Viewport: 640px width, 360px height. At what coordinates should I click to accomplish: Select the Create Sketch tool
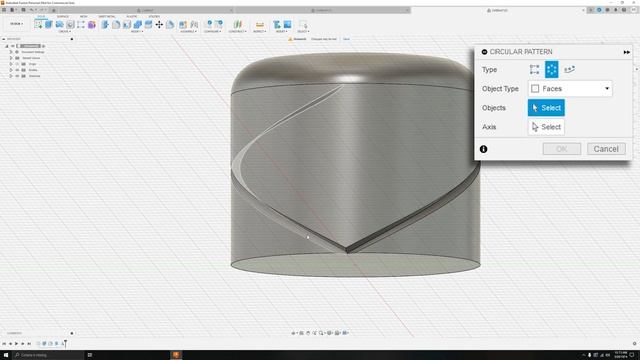[x=38, y=24]
